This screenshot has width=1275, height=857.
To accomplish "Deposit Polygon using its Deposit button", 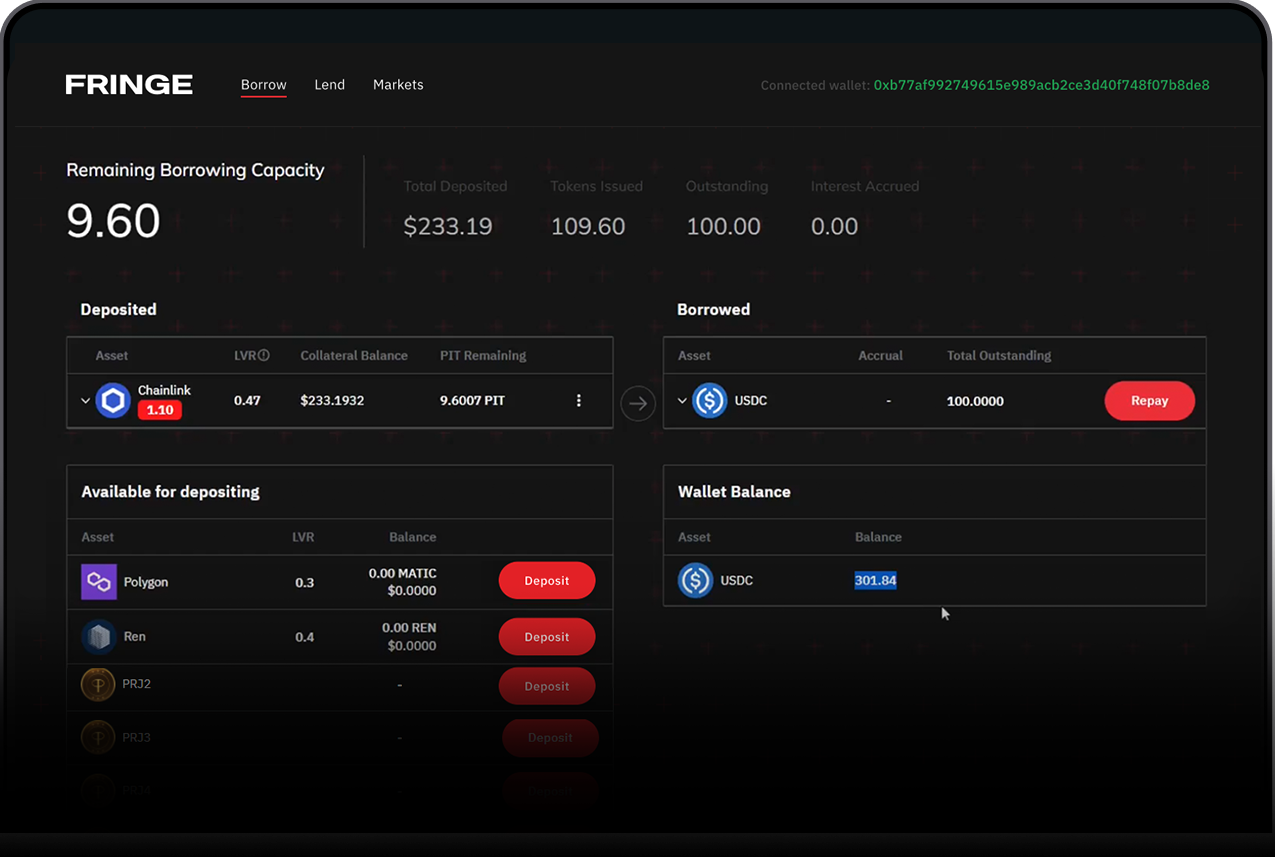I will click(546, 581).
